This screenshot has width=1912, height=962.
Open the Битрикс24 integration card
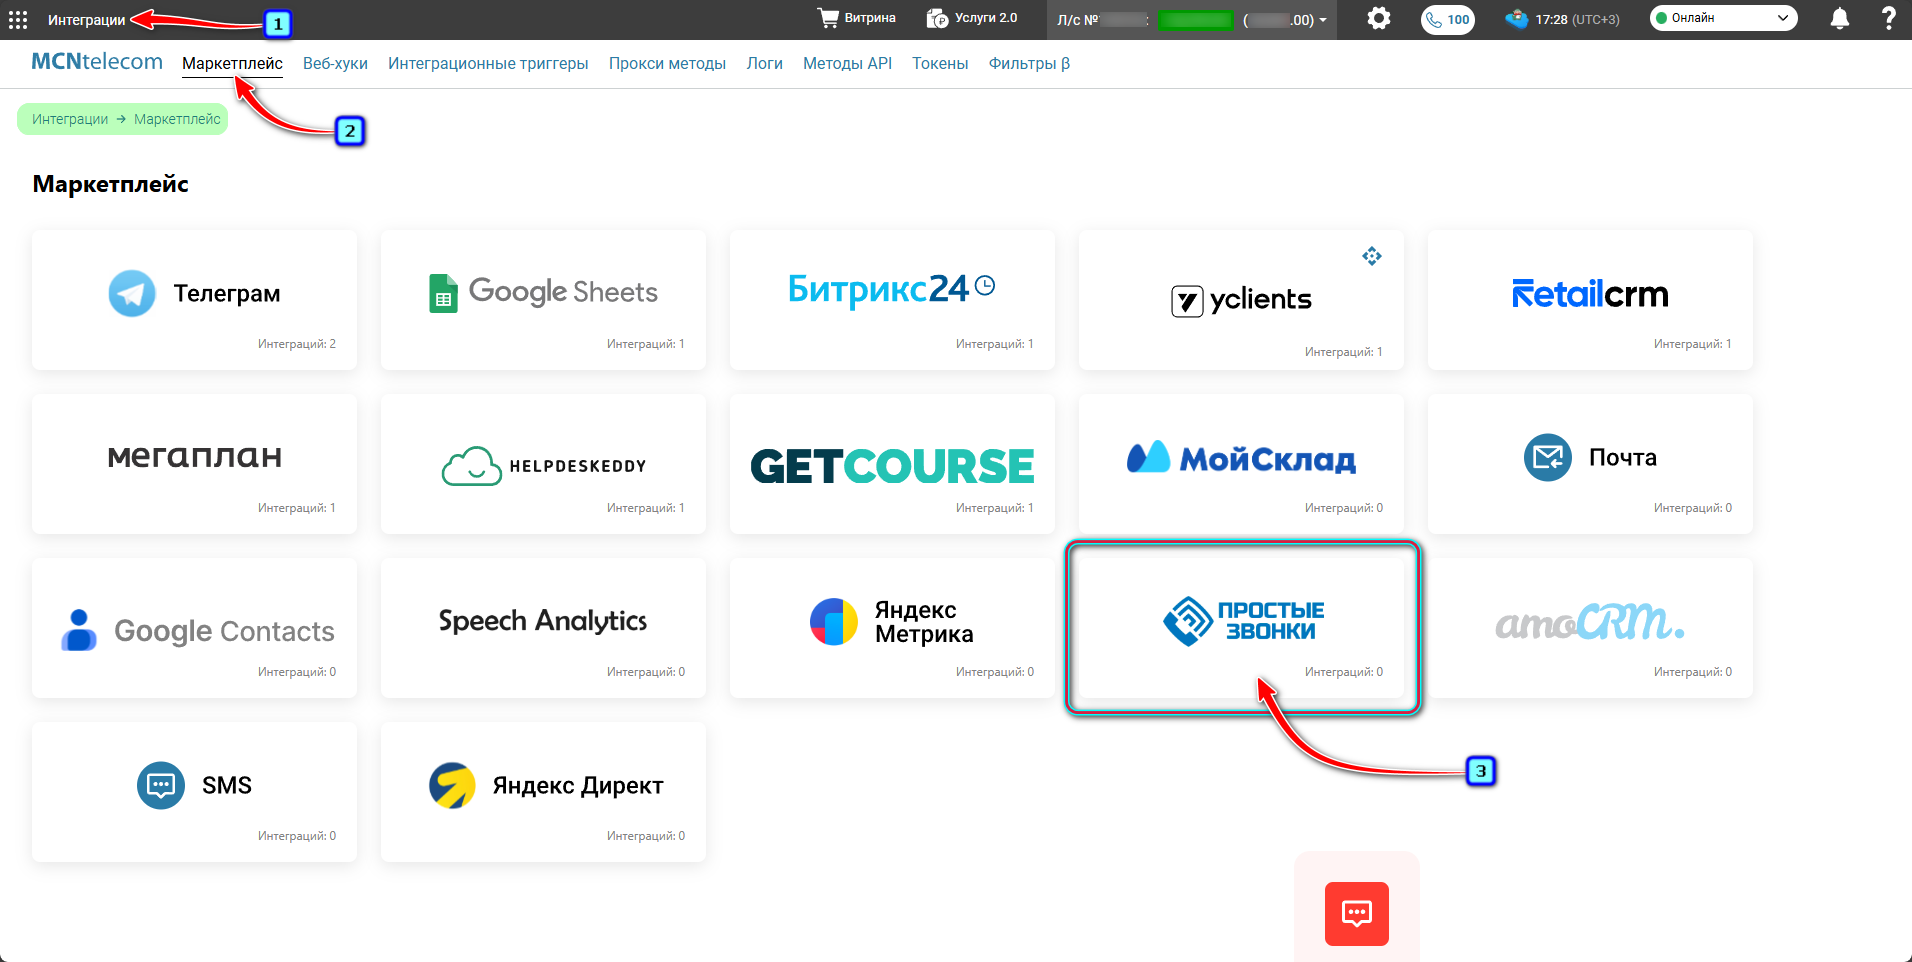pos(892,300)
